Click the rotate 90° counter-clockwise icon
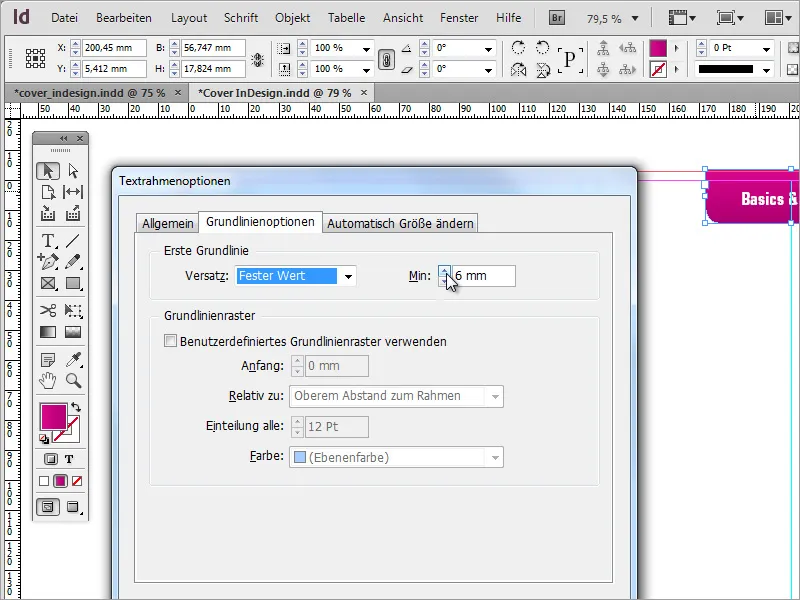Viewport: 800px width, 600px height. coord(542,47)
